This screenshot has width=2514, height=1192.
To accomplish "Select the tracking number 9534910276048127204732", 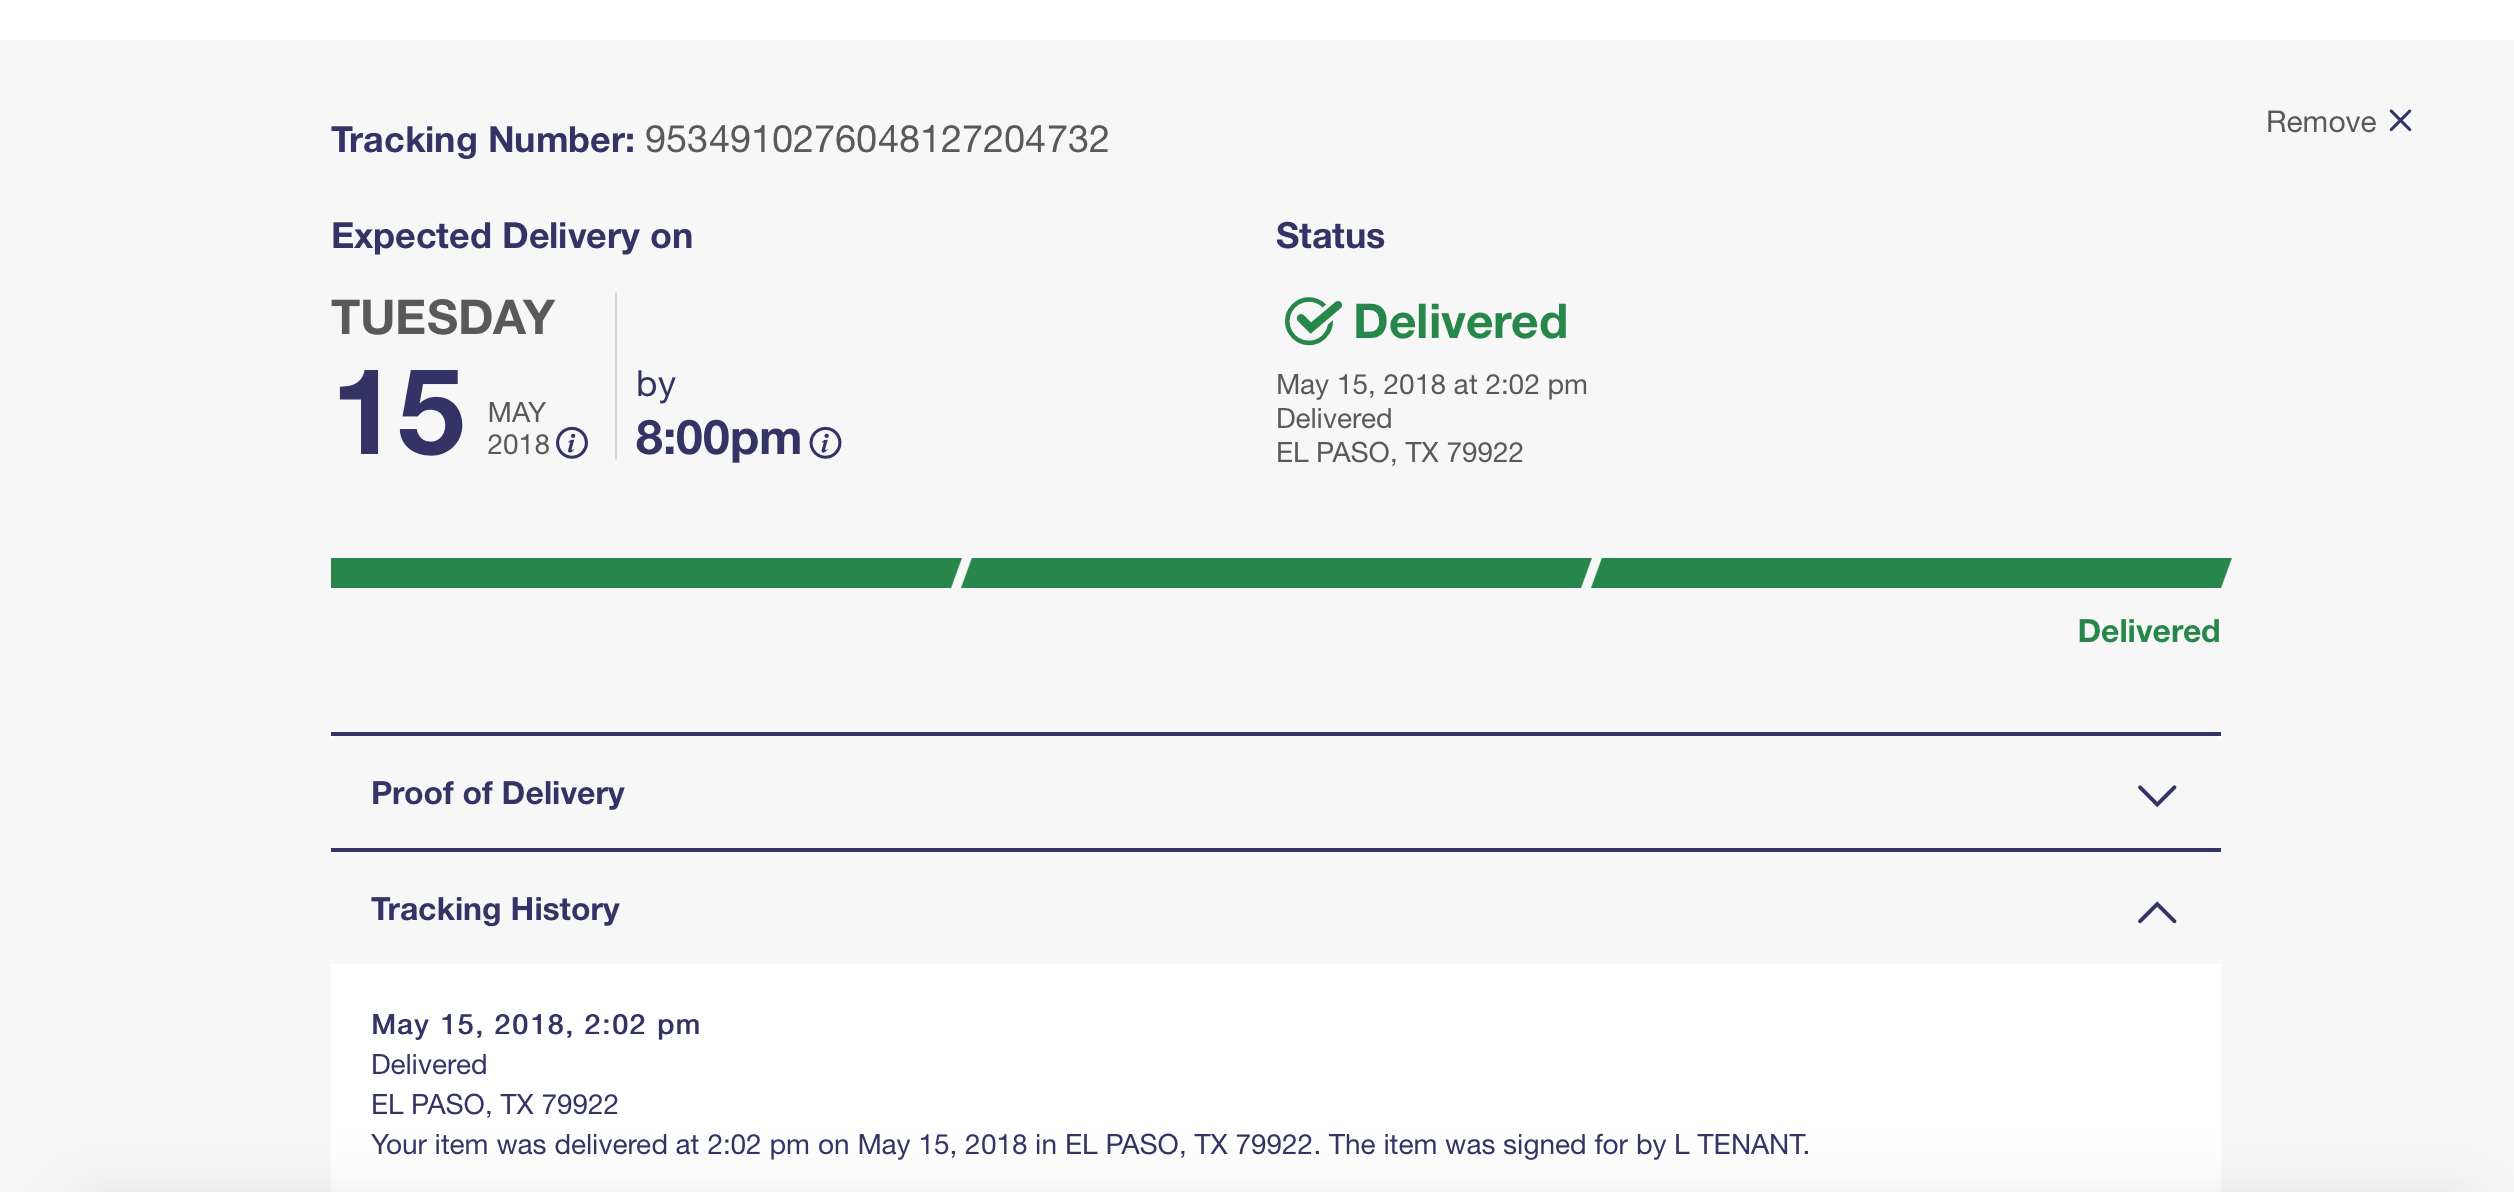I will pos(876,139).
